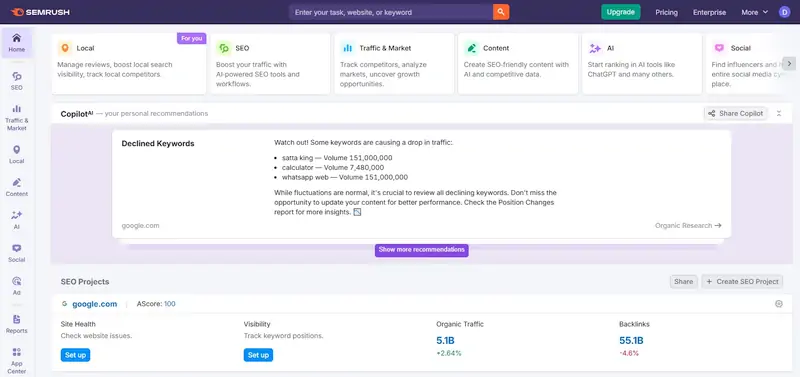Set up Site Health for google.com
The width and height of the screenshot is (800, 377).
tap(76, 355)
